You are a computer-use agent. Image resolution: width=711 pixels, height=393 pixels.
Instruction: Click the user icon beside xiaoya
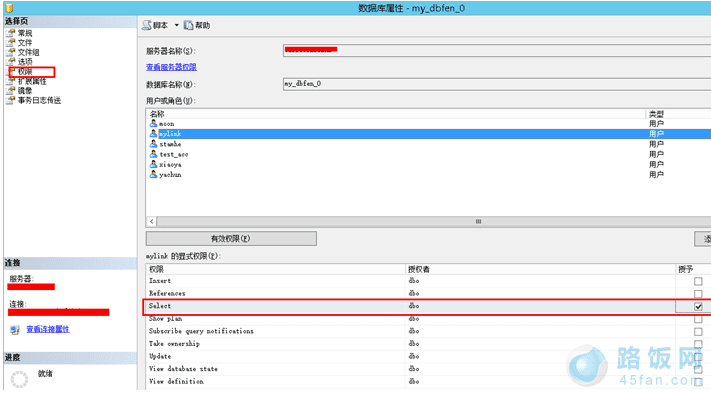pos(153,164)
